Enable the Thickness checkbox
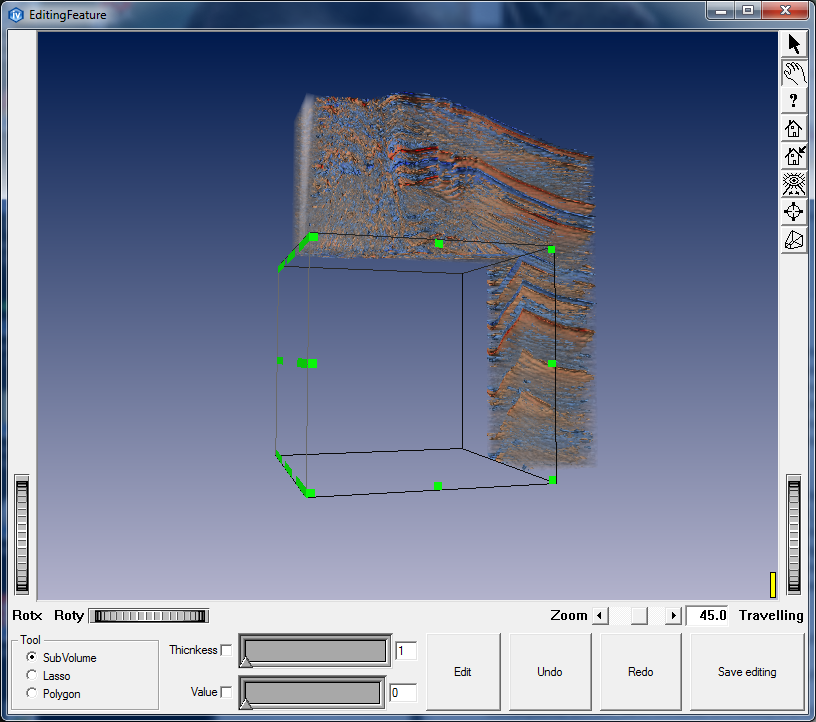The image size is (816, 722). [x=226, y=651]
